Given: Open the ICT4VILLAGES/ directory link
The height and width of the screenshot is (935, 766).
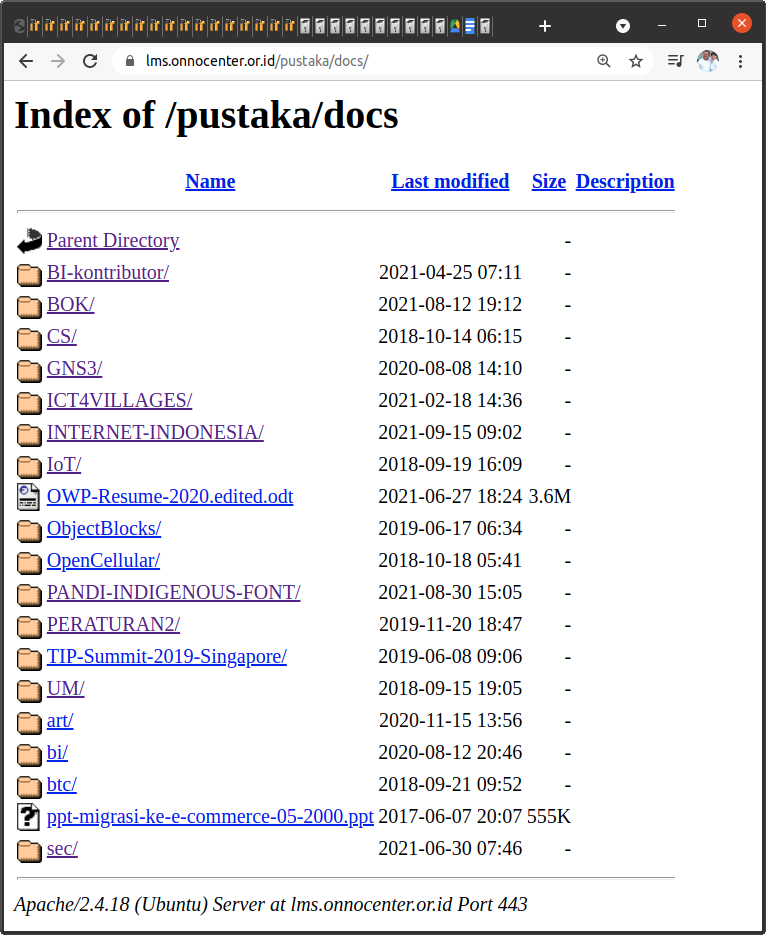Looking at the screenshot, I should tap(120, 400).
